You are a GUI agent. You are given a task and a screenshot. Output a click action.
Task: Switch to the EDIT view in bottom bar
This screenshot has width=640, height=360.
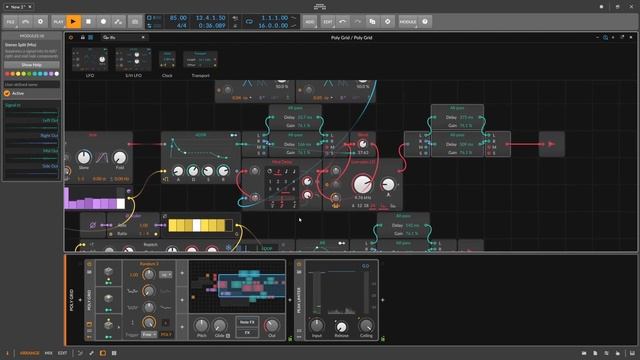point(62,353)
